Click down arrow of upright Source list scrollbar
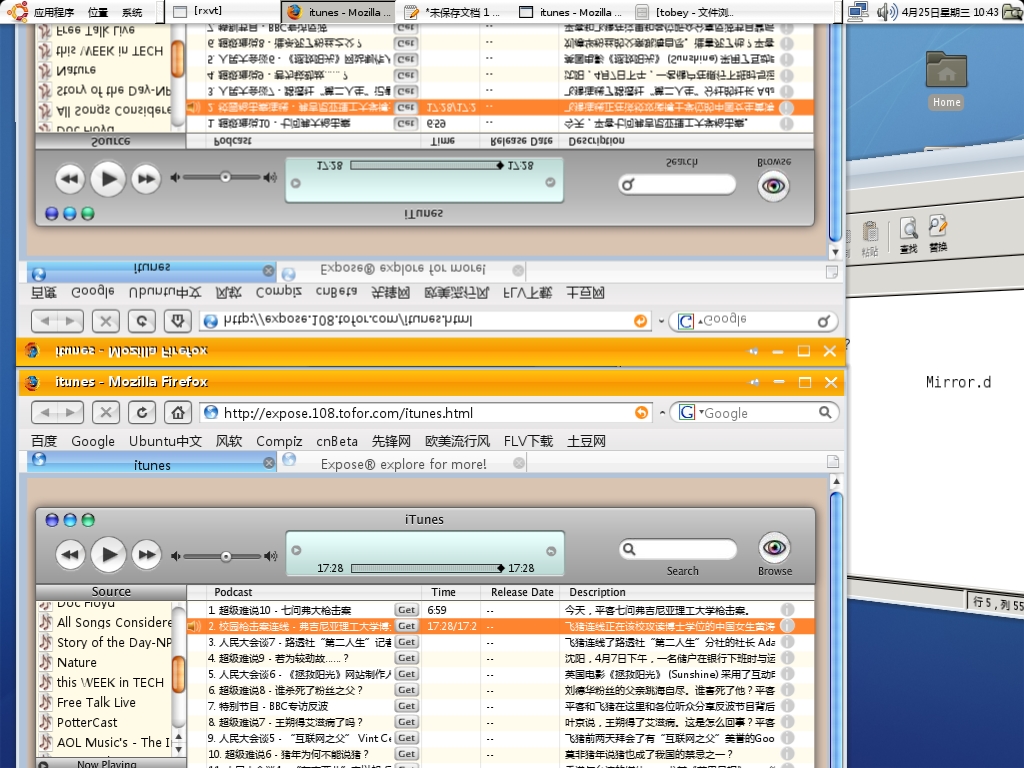This screenshot has width=1024, height=768. 178,750
